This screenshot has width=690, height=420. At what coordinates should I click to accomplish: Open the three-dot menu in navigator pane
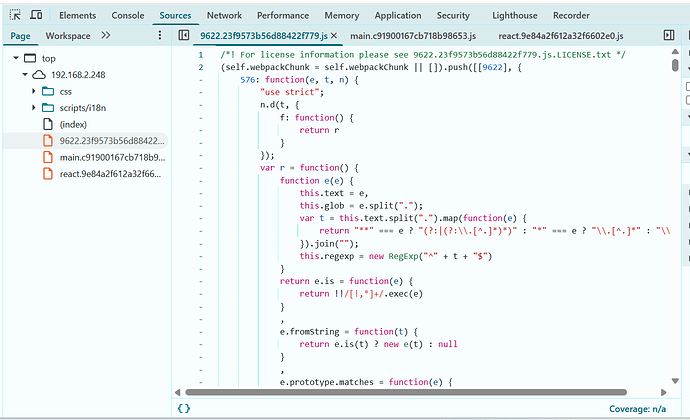point(160,35)
